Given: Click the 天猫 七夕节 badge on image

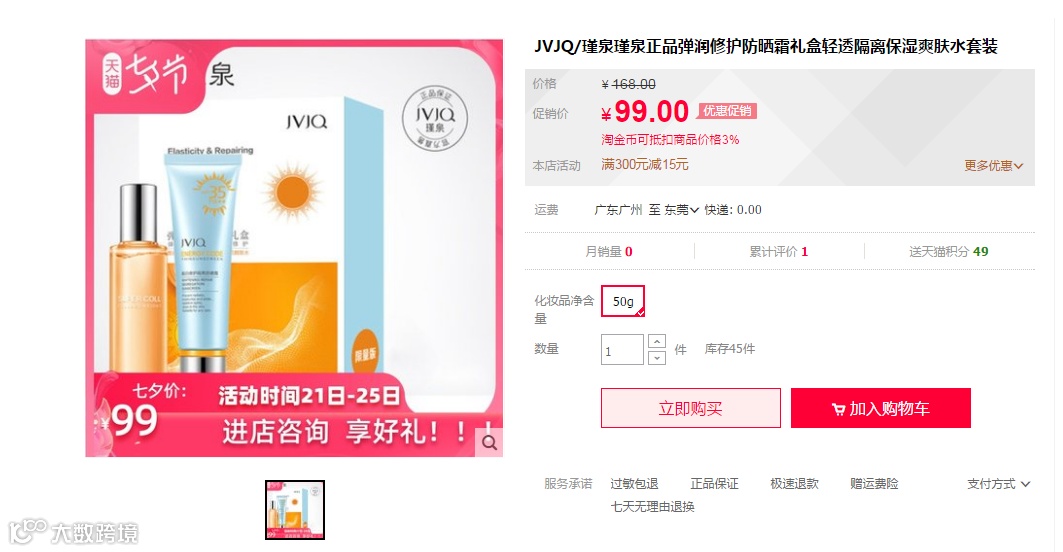Looking at the screenshot, I should coord(146,75).
